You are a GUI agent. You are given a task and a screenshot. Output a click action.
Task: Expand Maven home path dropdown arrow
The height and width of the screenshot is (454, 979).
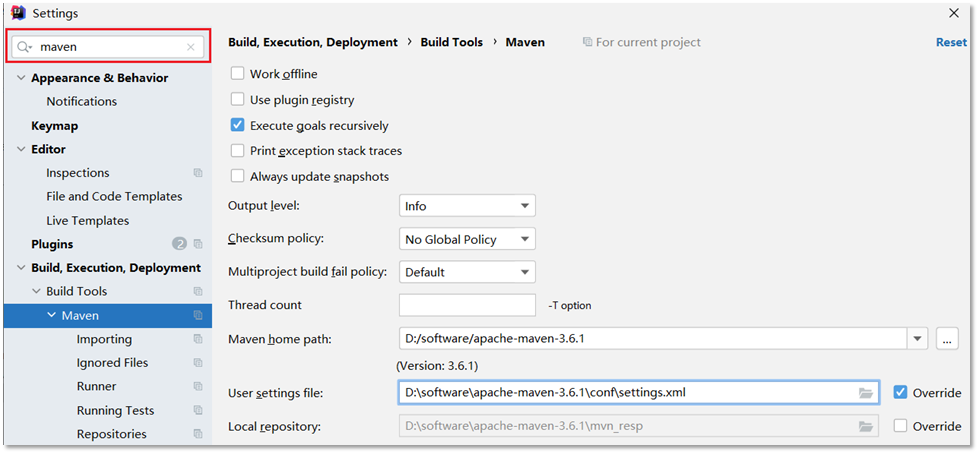tap(918, 339)
